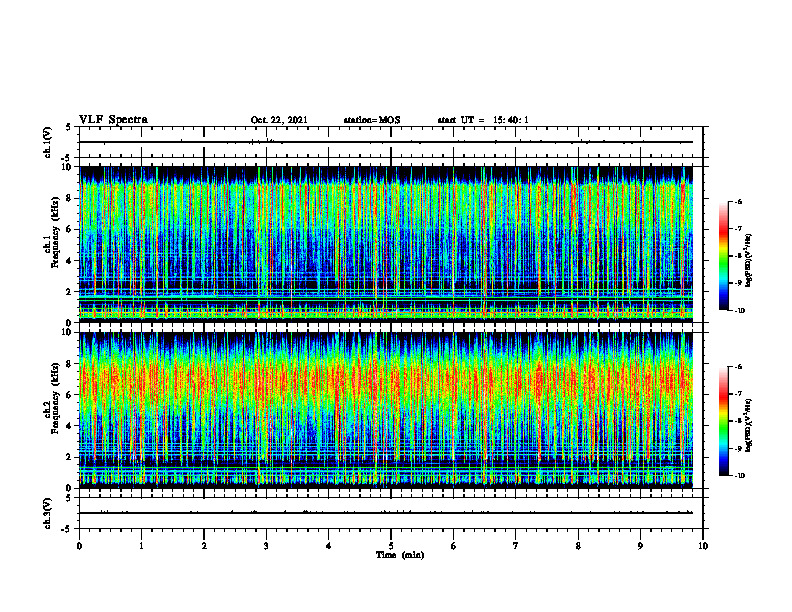Click the "-10" tick on ch.2 colorbar
792x612 pixels.
point(740,476)
